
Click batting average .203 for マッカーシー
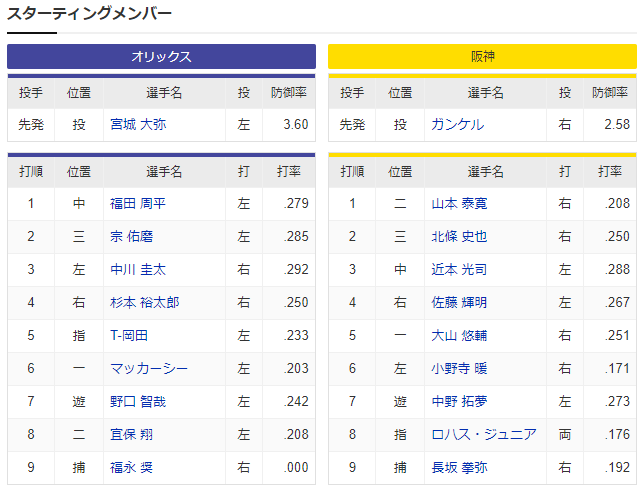[x=296, y=368]
